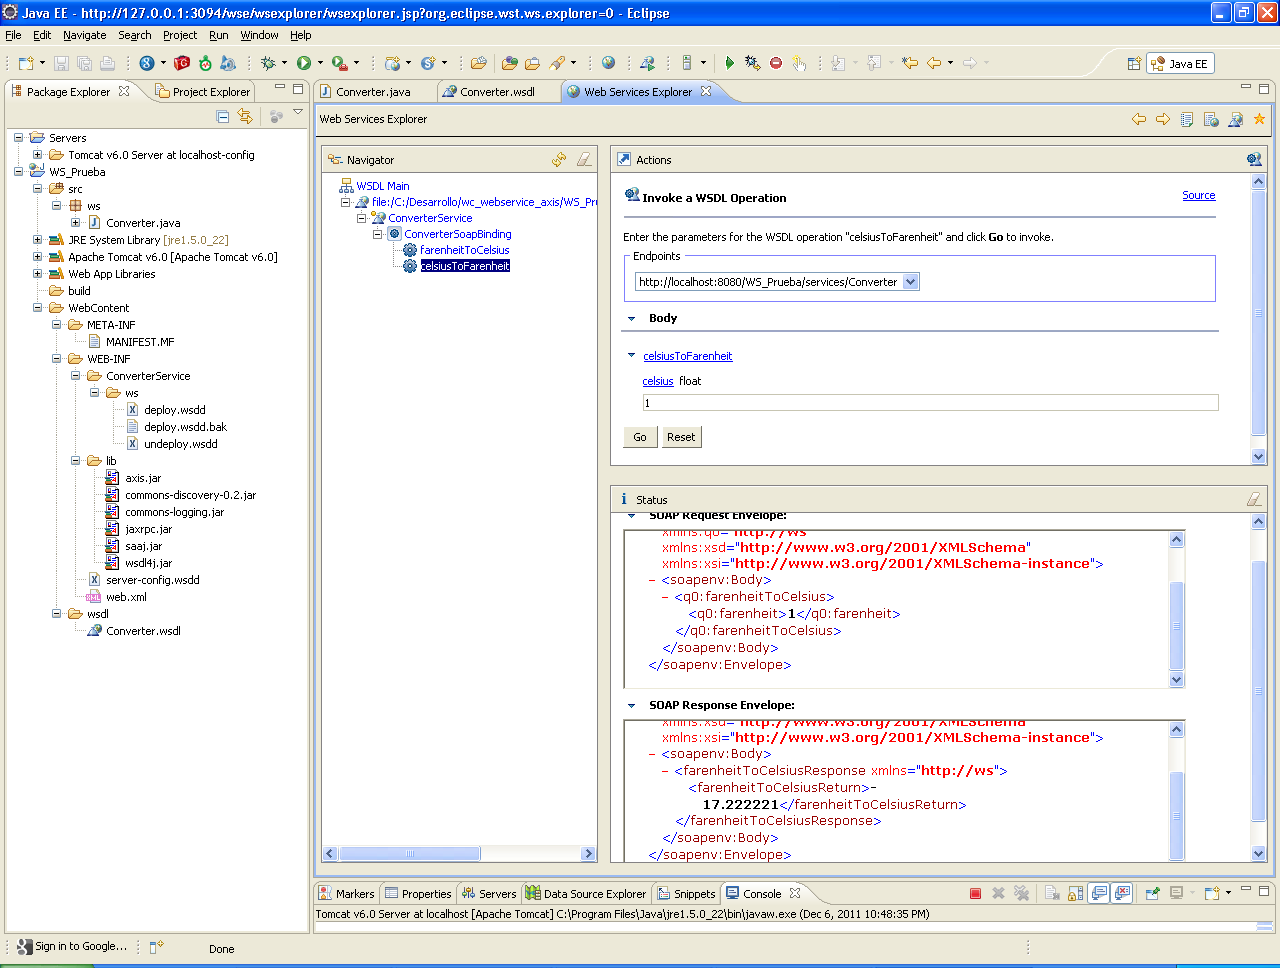Viewport: 1280px width, 968px height.
Task: Click the Back arrow in Web Services Explorer
Action: coord(1139,119)
